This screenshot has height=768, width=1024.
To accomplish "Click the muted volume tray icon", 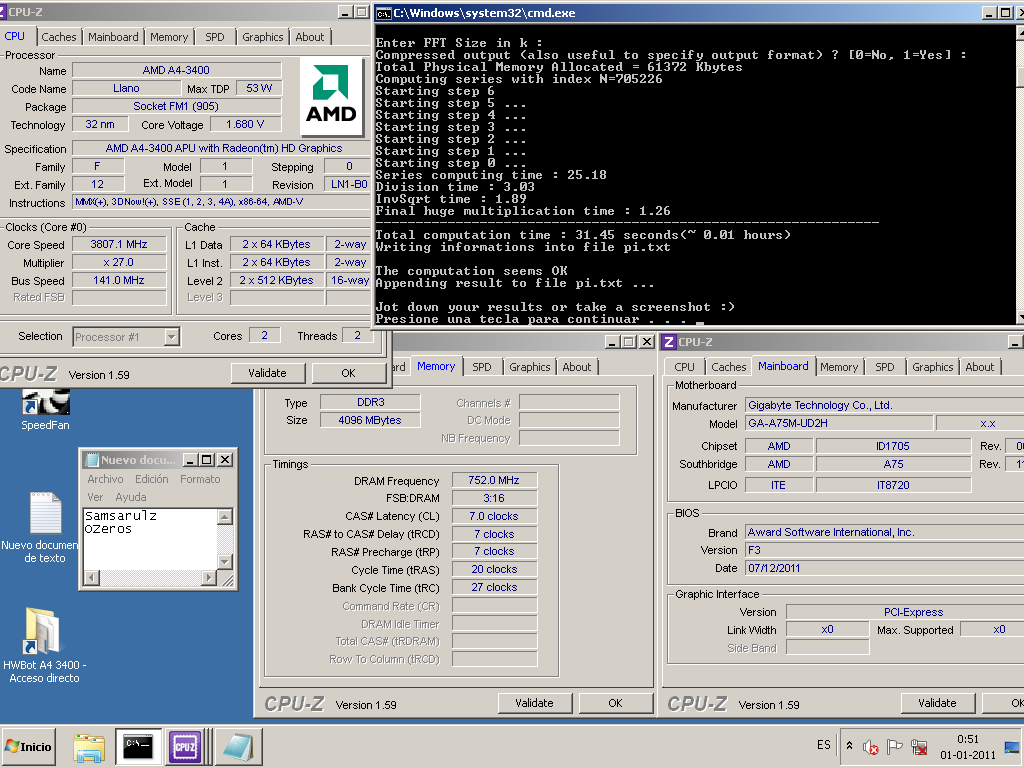I will click(x=871, y=747).
